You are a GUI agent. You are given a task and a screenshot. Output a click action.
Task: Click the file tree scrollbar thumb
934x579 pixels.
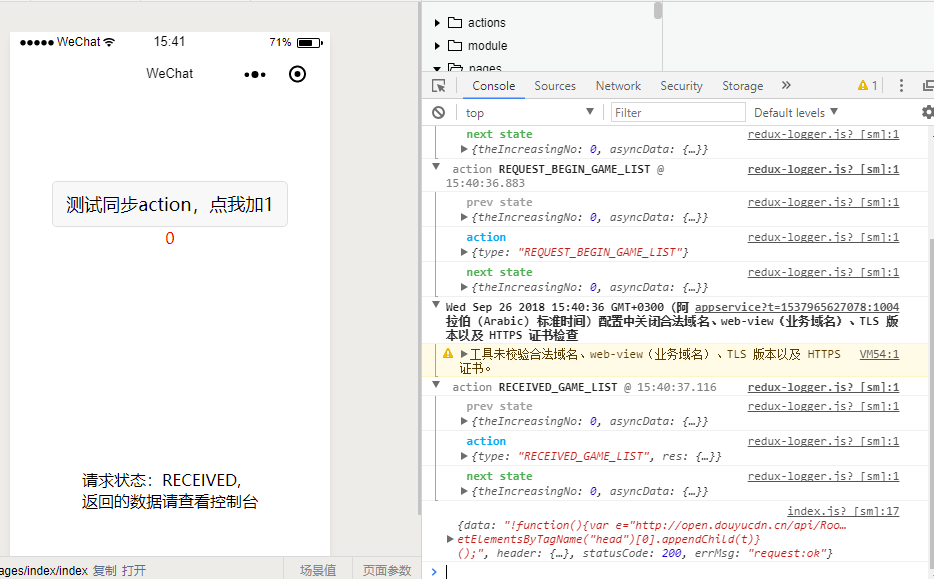pos(658,10)
